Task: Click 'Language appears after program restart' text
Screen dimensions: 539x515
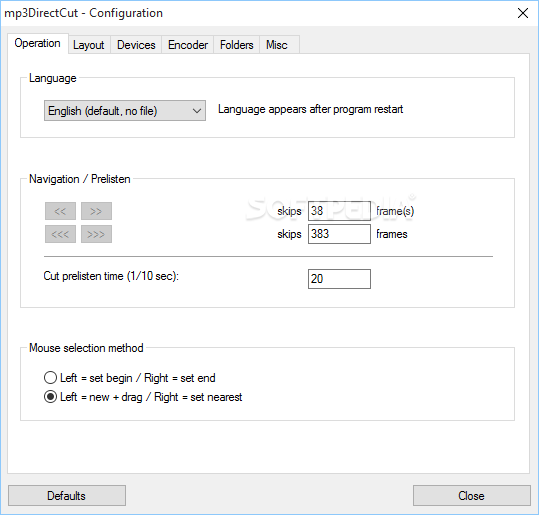Action: coord(310,109)
